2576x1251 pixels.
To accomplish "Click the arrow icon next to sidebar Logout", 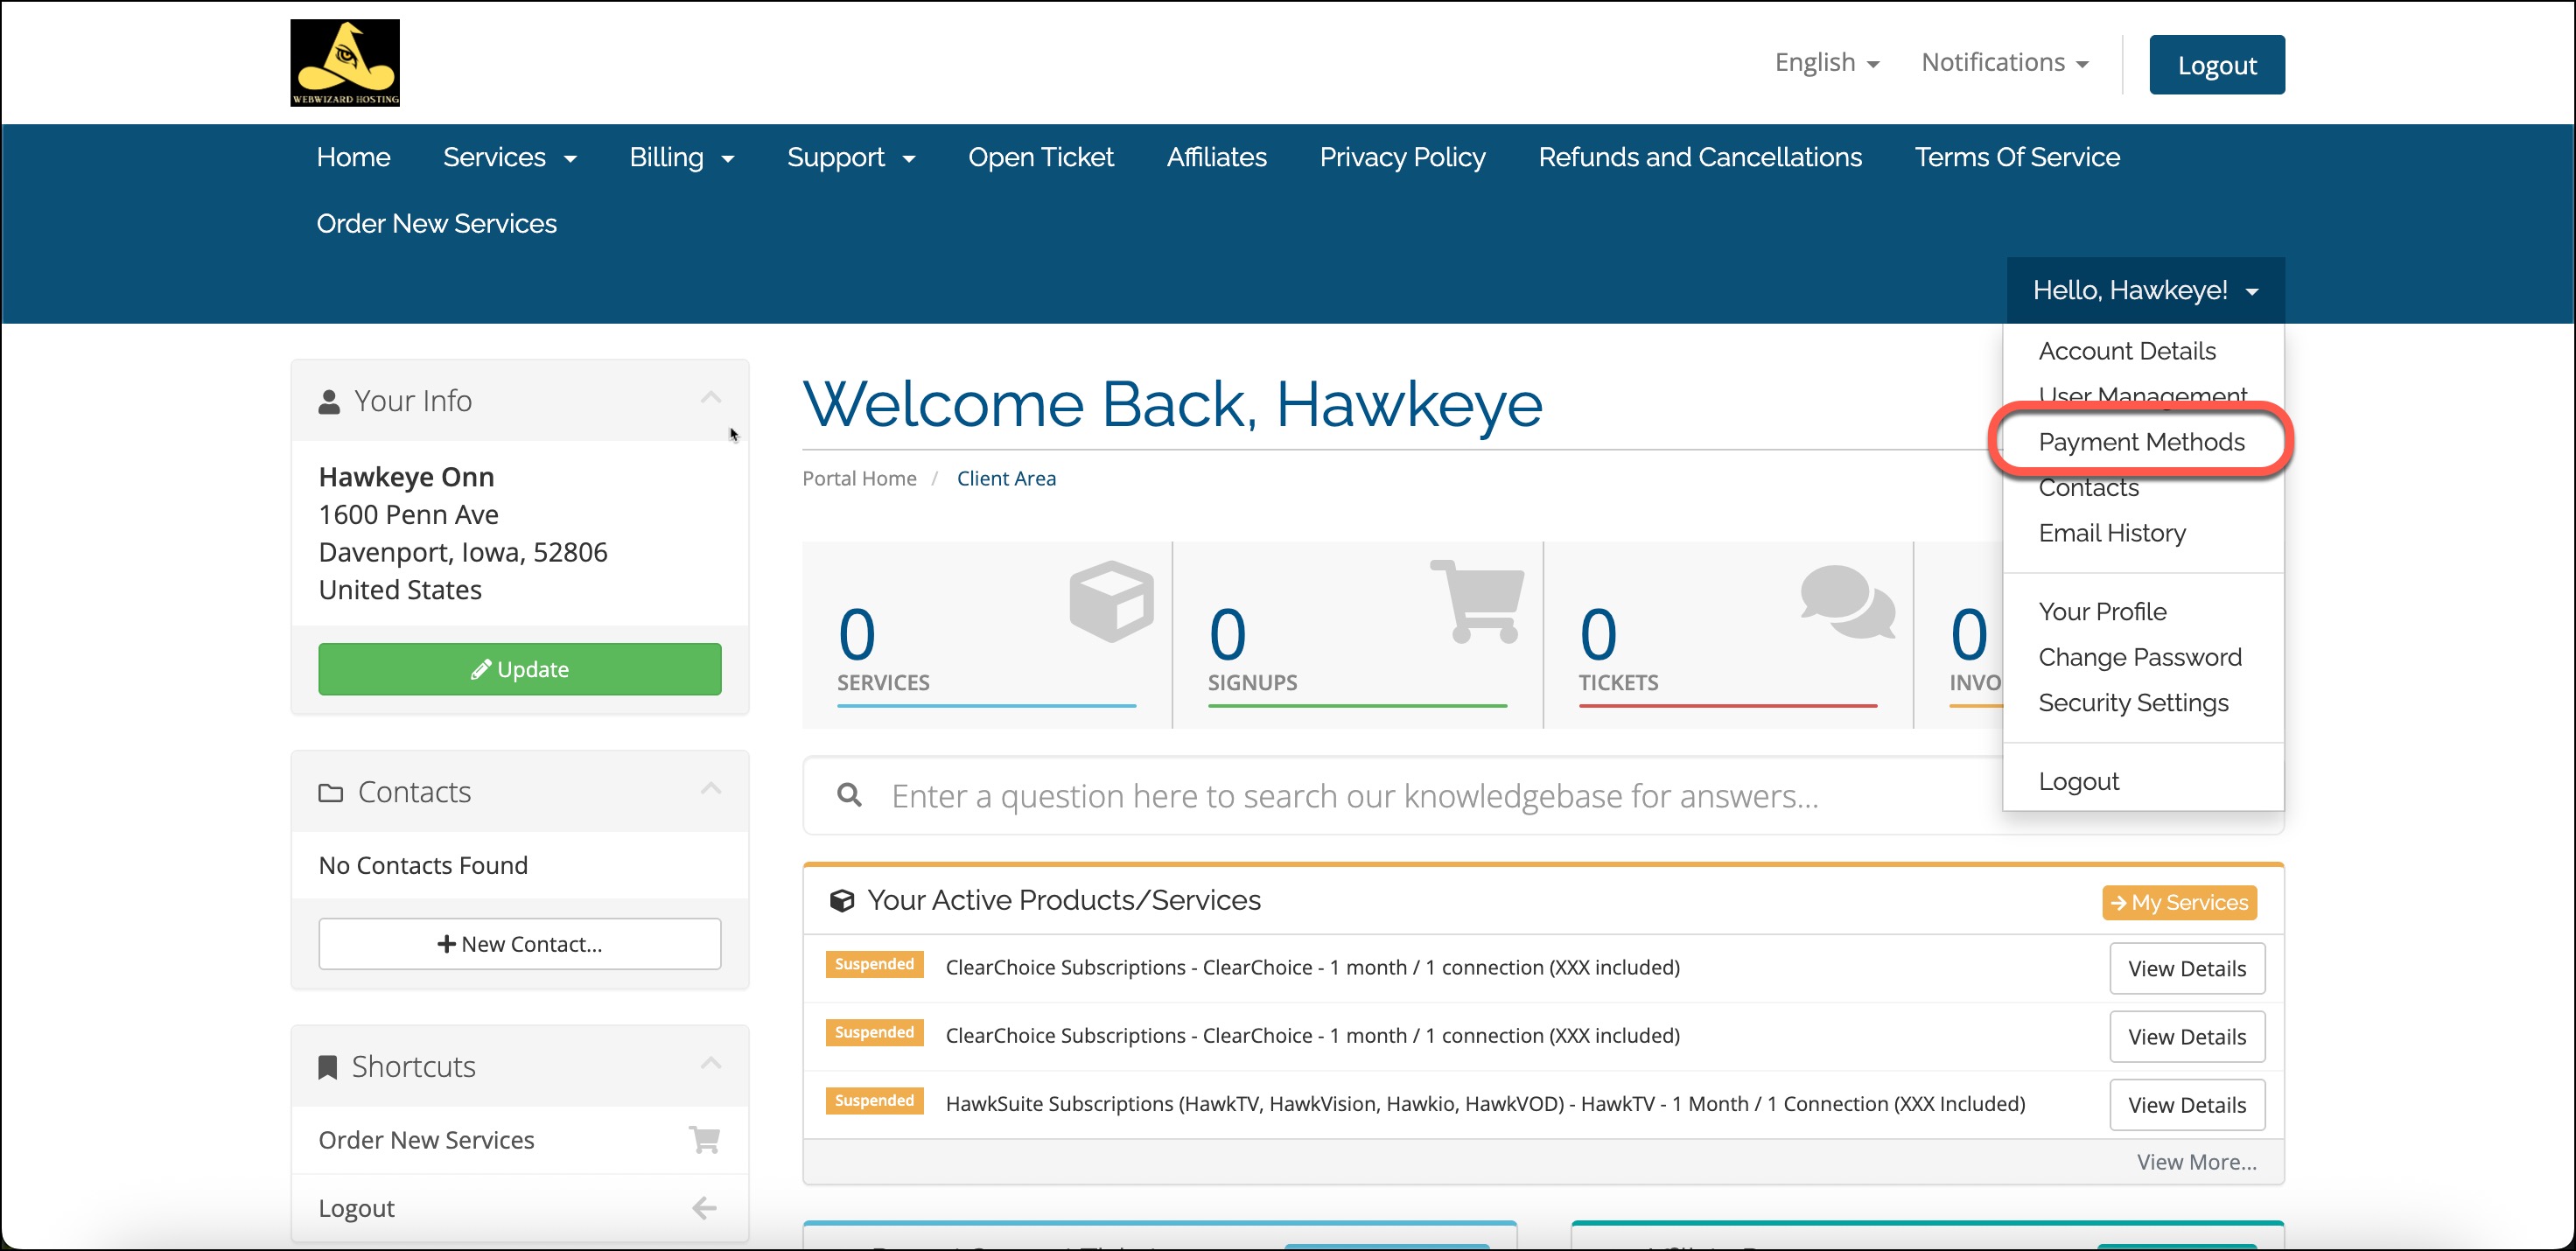I will [x=704, y=1208].
